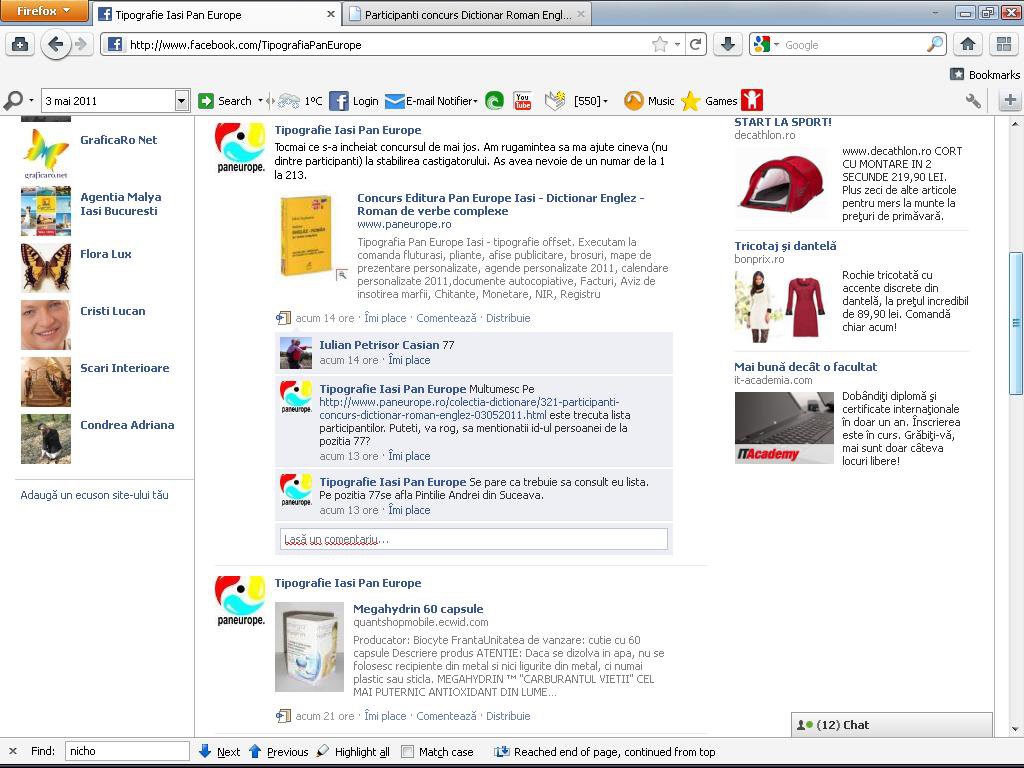Open the toolbar wrench settings icon
Image resolution: width=1024 pixels, height=768 pixels.
(973, 101)
